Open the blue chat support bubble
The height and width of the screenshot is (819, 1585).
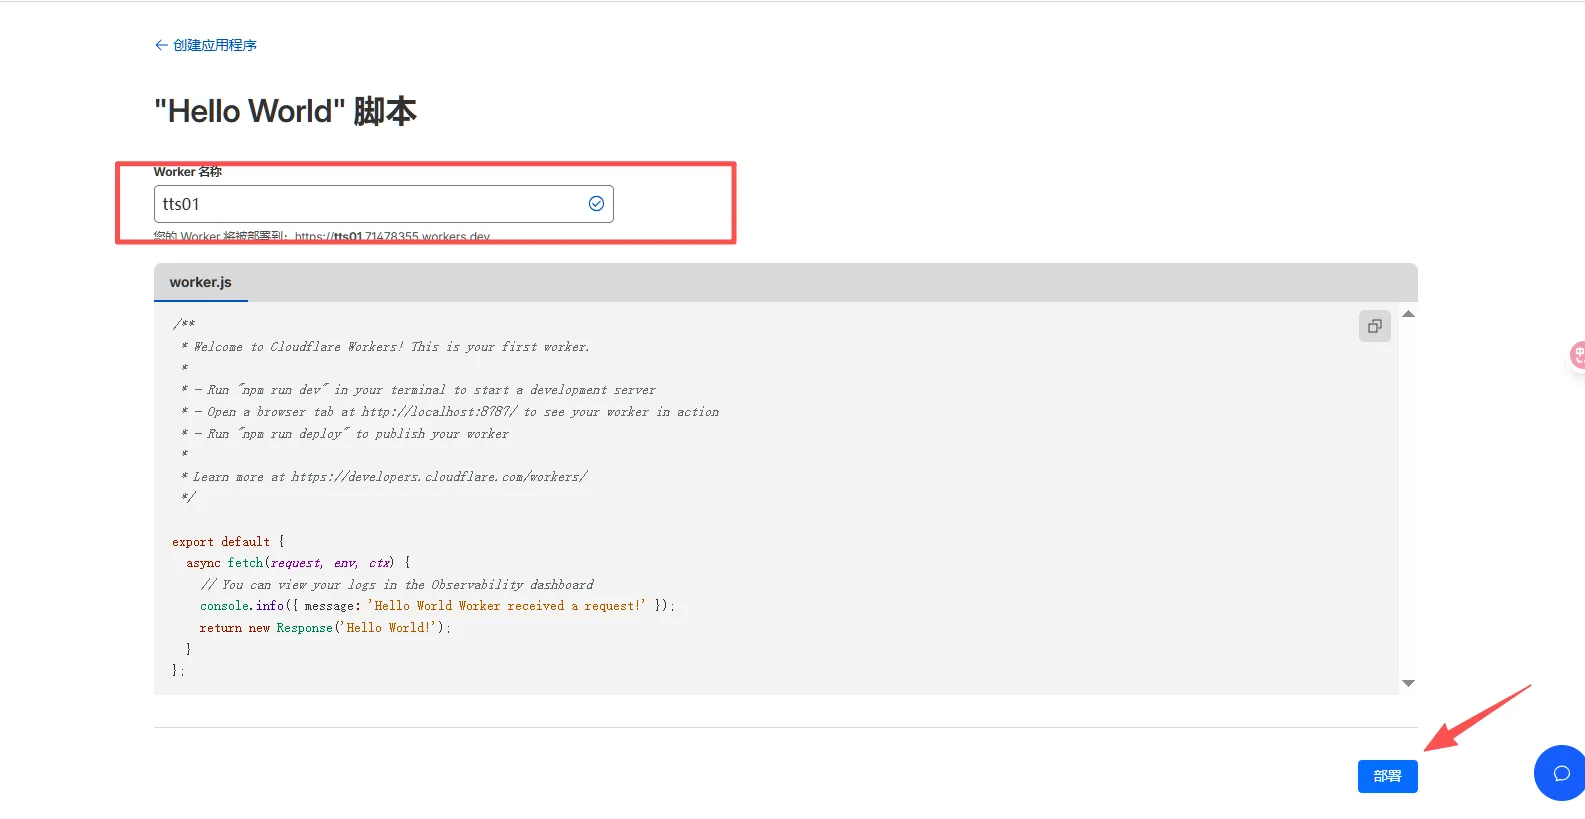tap(1560, 773)
